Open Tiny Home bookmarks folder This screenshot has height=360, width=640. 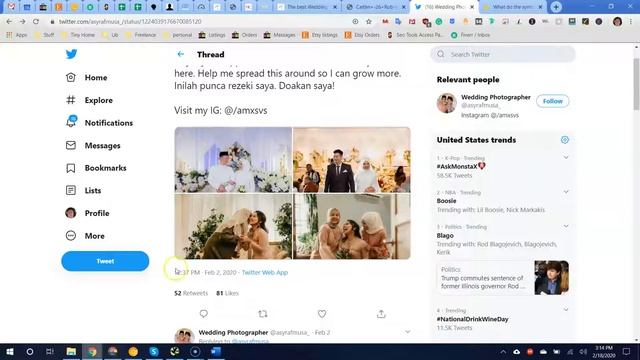pyautogui.click(x=77, y=35)
